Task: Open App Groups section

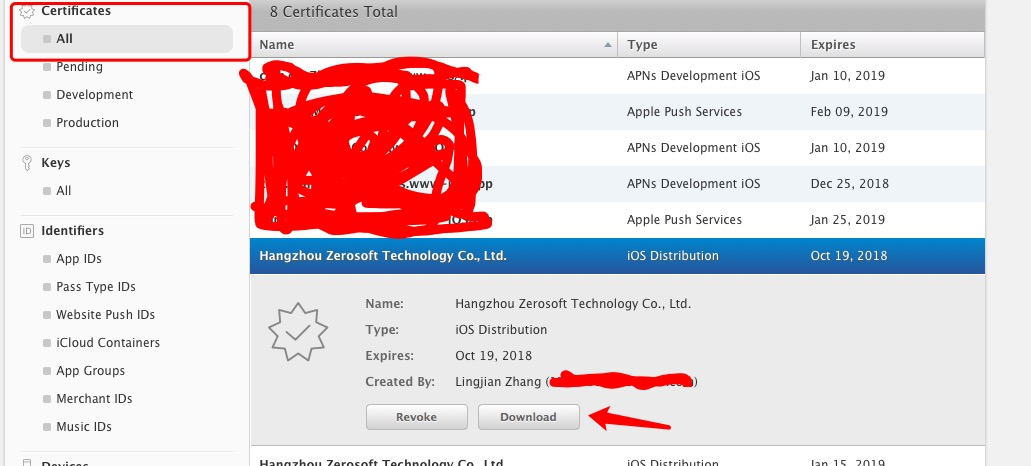Action: click(x=90, y=371)
